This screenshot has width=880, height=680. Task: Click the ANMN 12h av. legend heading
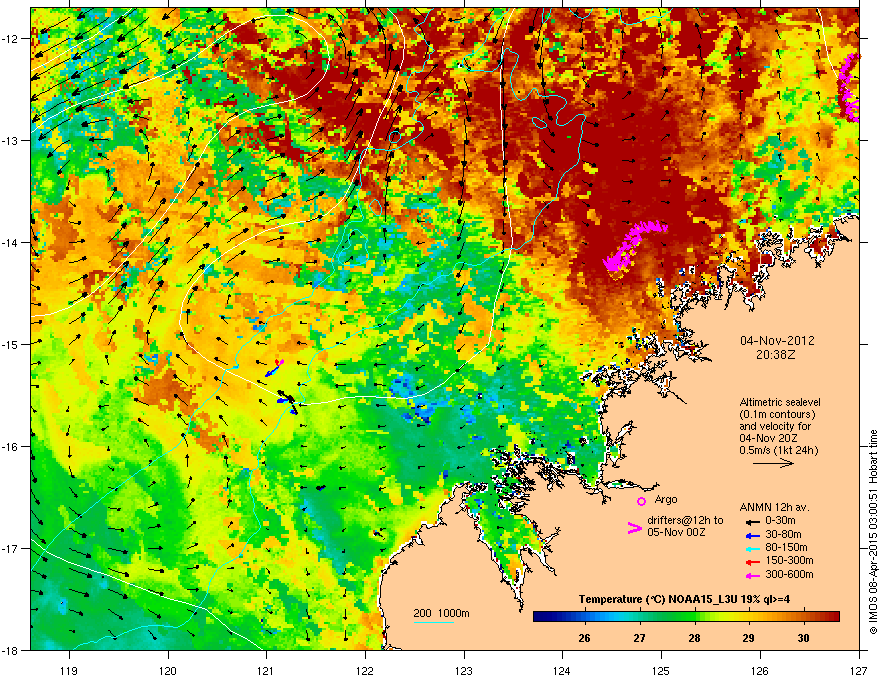[x=774, y=507]
